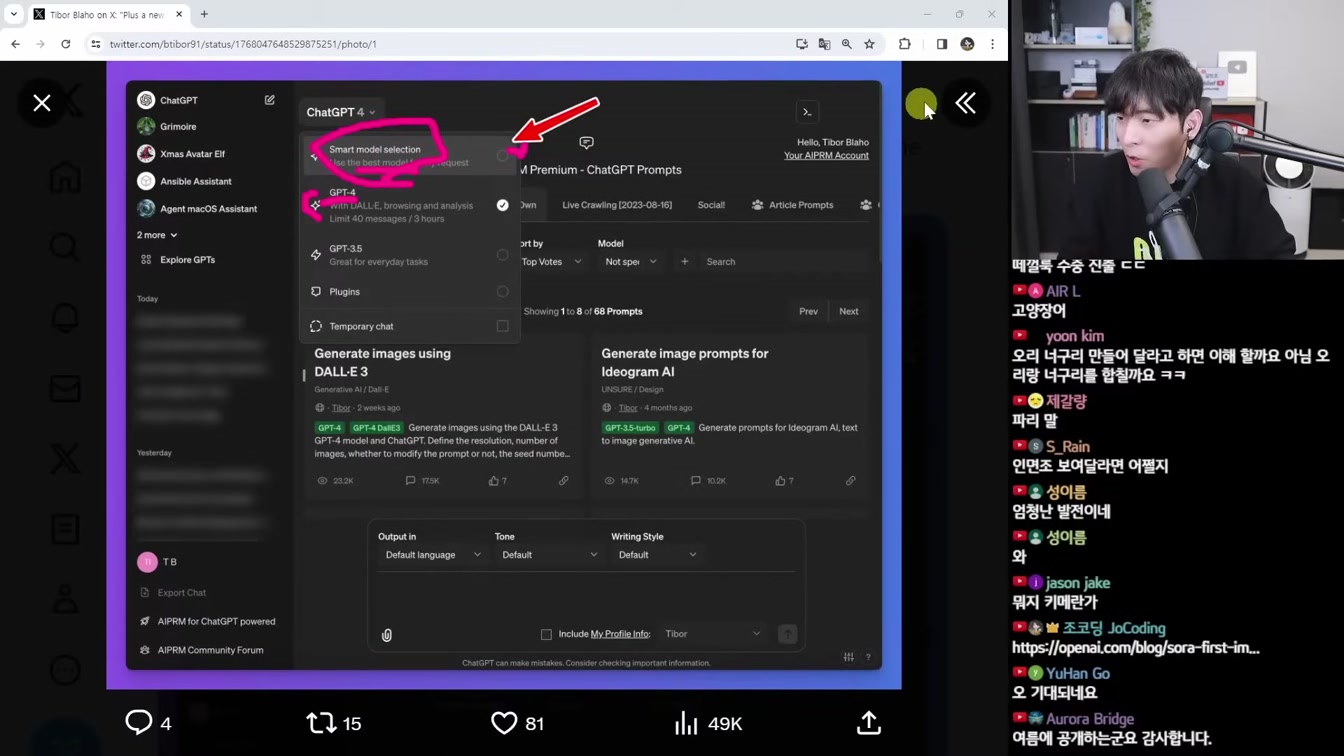Image resolution: width=1344 pixels, height=756 pixels.
Task: Open the ChatGPT 4 model dropdown
Action: click(x=341, y=112)
